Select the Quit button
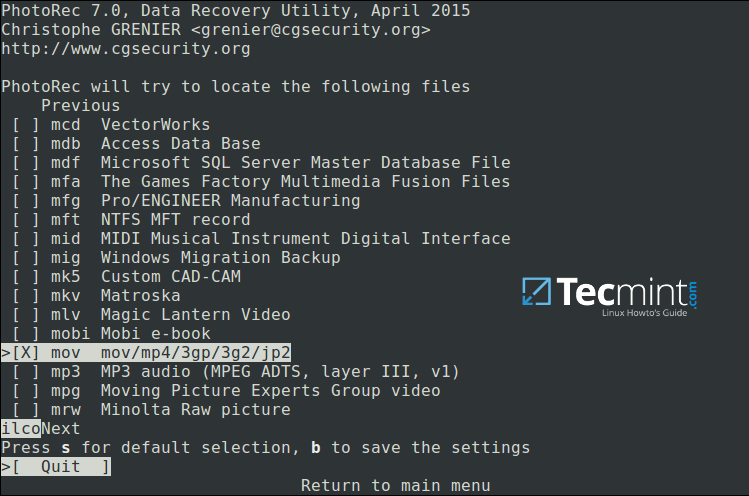749x496 pixels. [x=60, y=467]
